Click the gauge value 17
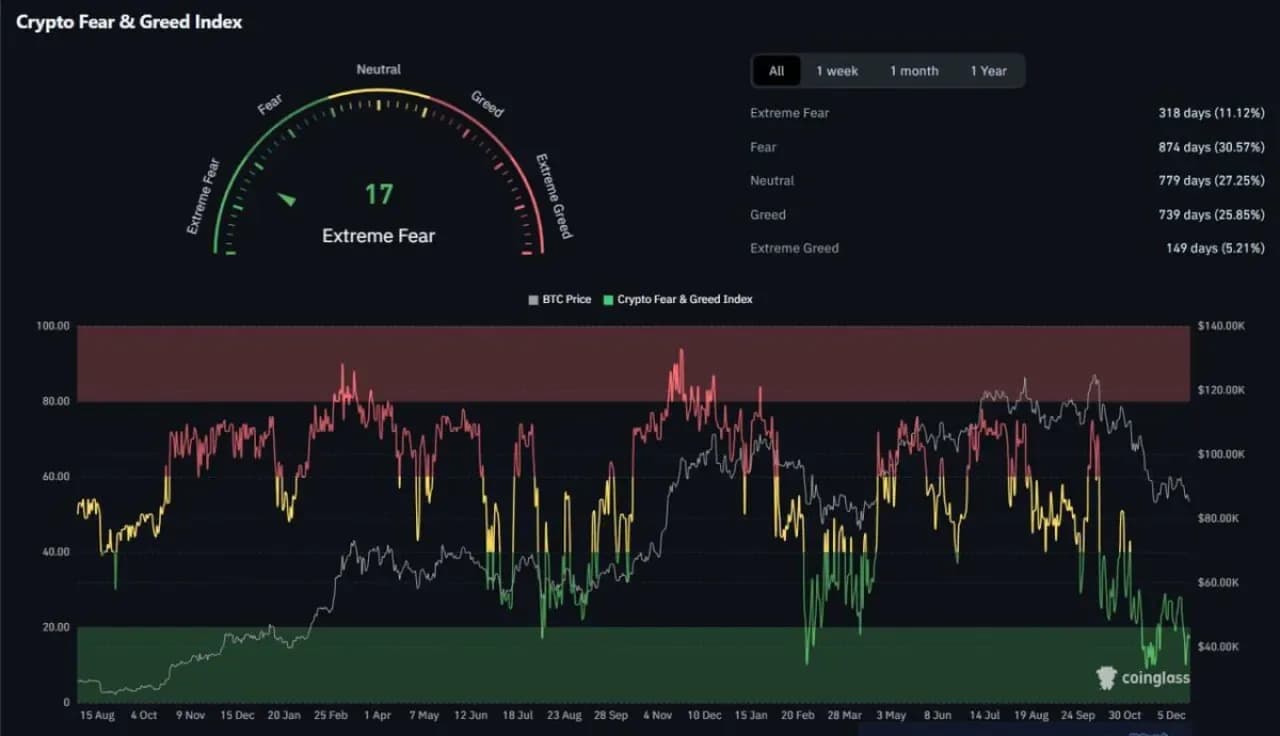1280x736 pixels. pyautogui.click(x=378, y=194)
